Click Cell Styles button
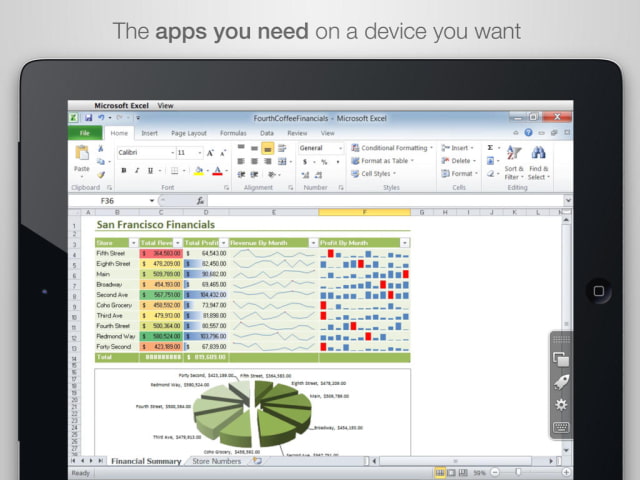The image size is (640, 480). pos(374,173)
